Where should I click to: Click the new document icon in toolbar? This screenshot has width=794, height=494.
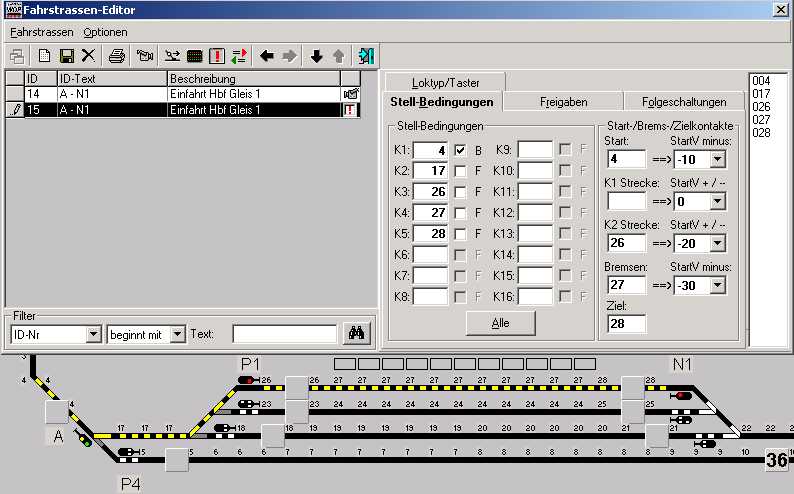pos(45,56)
